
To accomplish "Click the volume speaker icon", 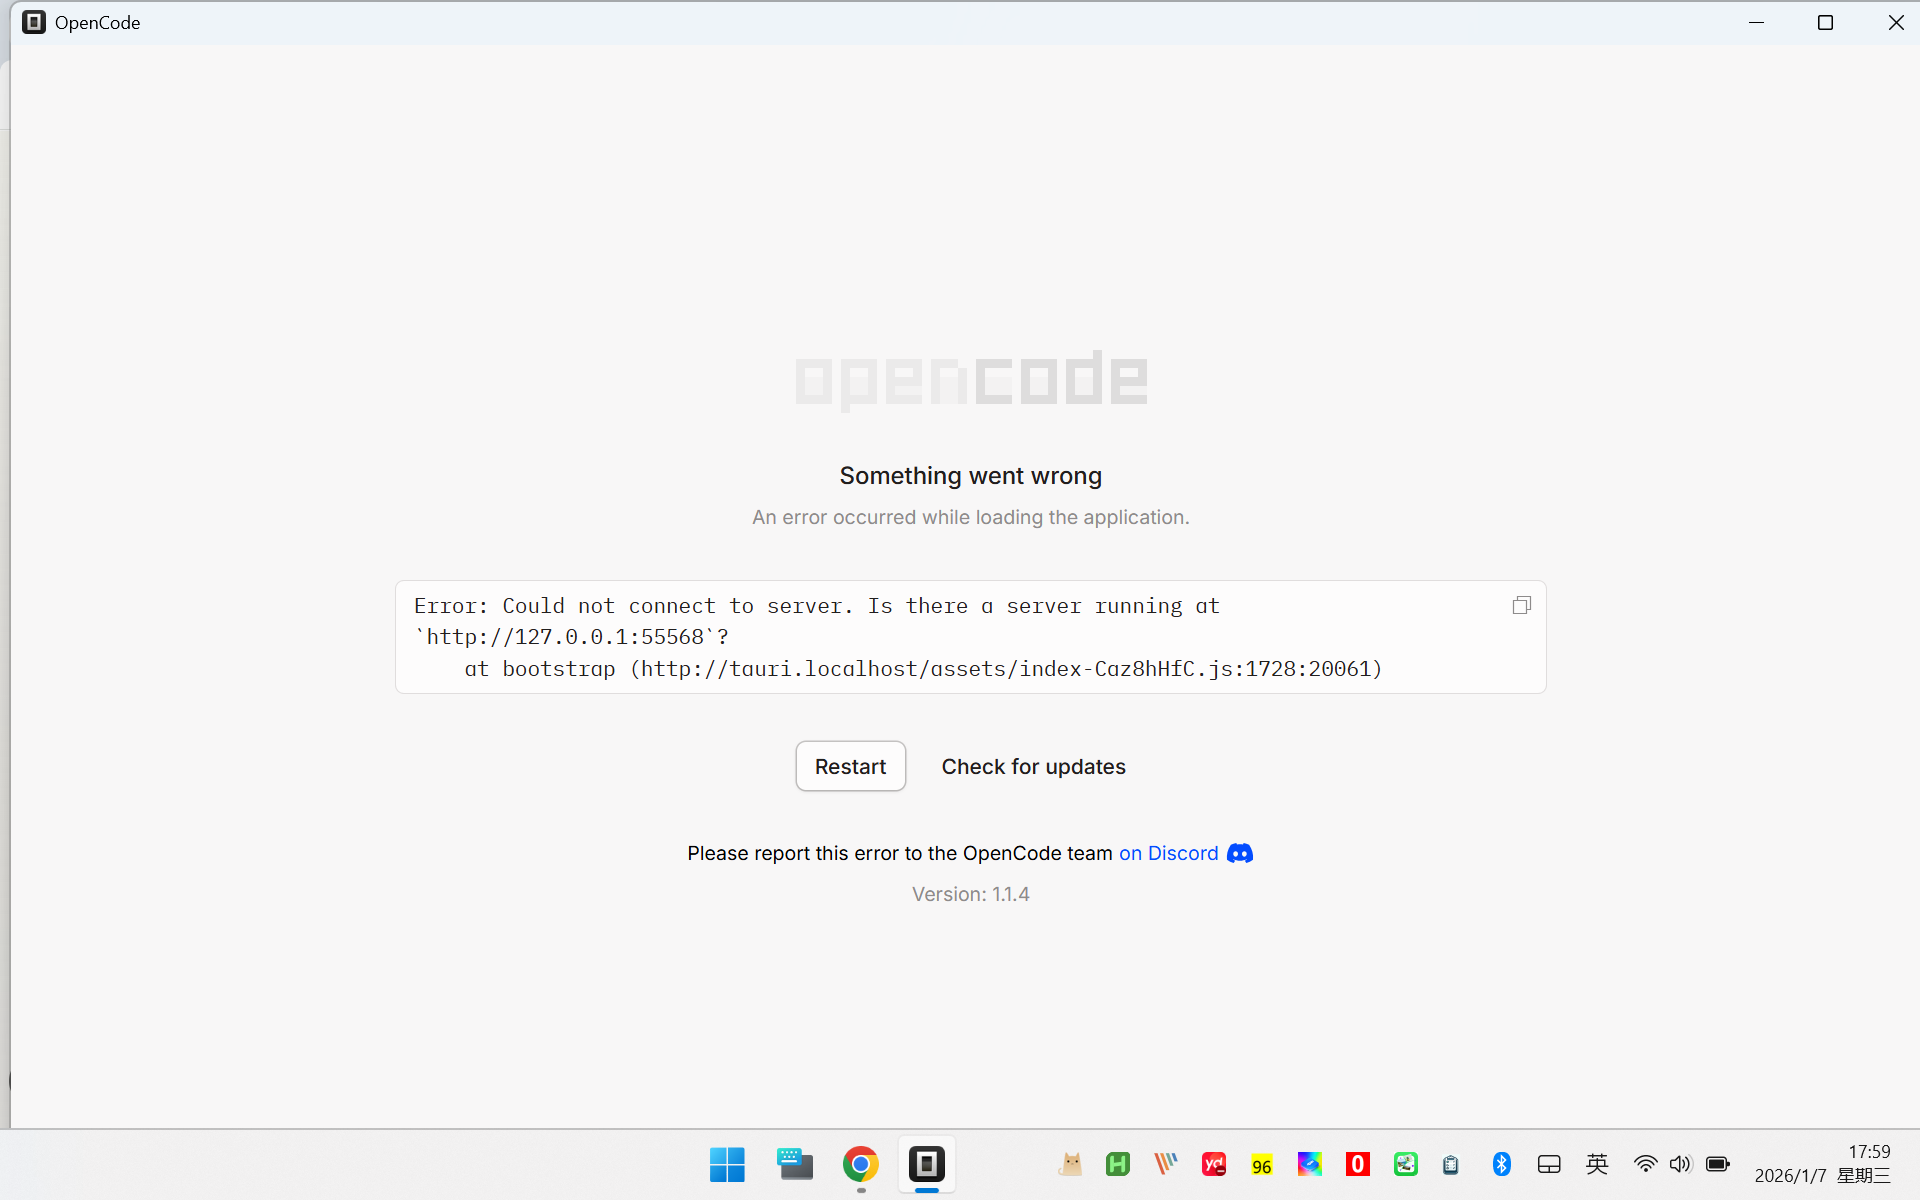I will pyautogui.click(x=1680, y=1164).
